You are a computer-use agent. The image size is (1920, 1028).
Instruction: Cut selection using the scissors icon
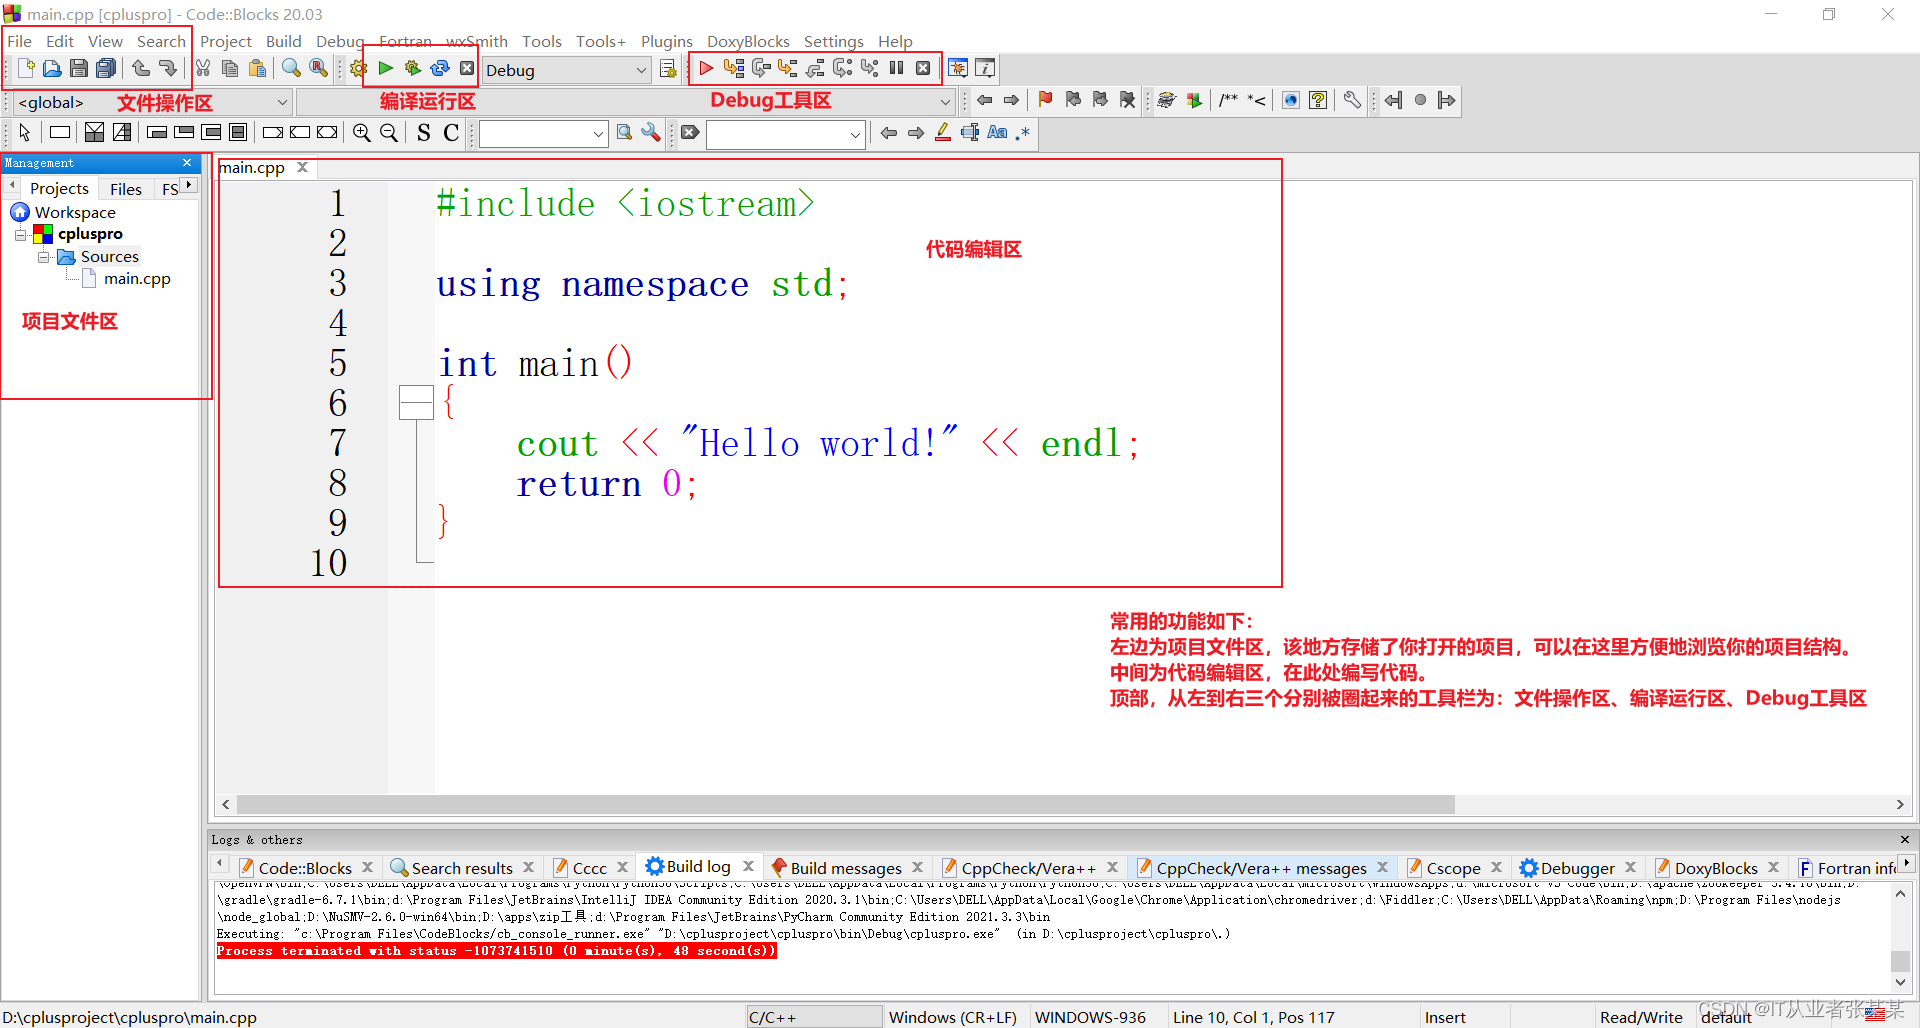pos(203,68)
